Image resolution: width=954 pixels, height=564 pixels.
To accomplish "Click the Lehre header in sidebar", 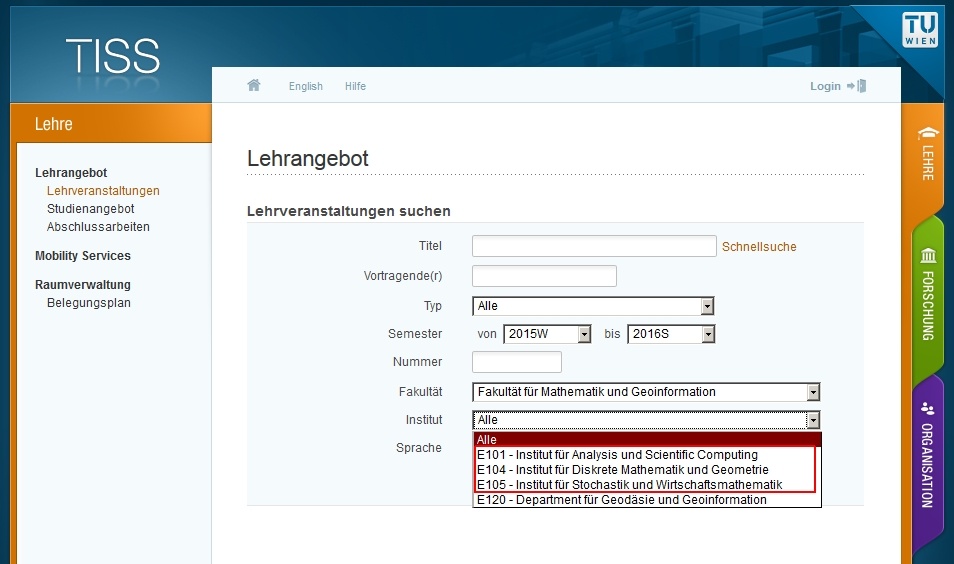I will point(54,124).
